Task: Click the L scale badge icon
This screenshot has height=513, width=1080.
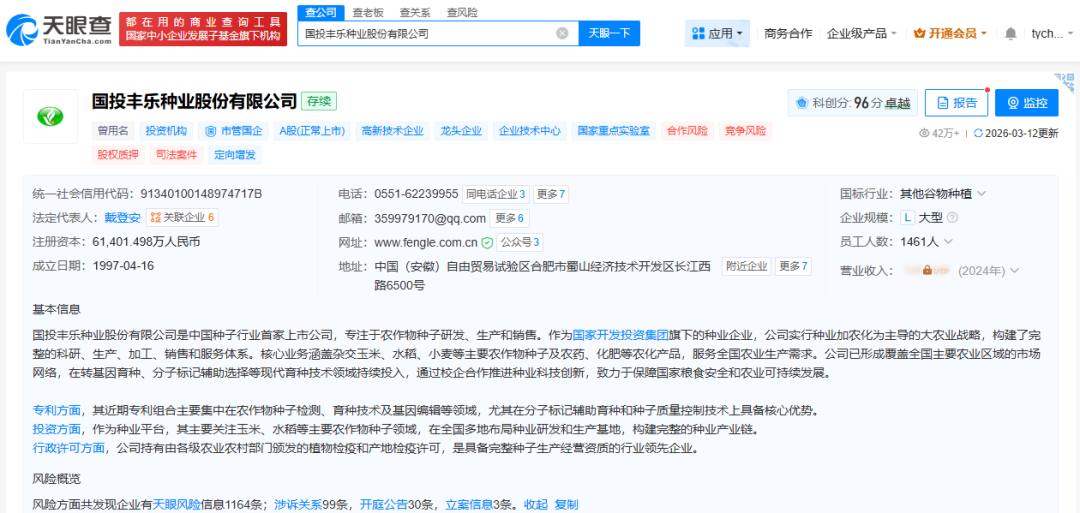Action: click(908, 218)
